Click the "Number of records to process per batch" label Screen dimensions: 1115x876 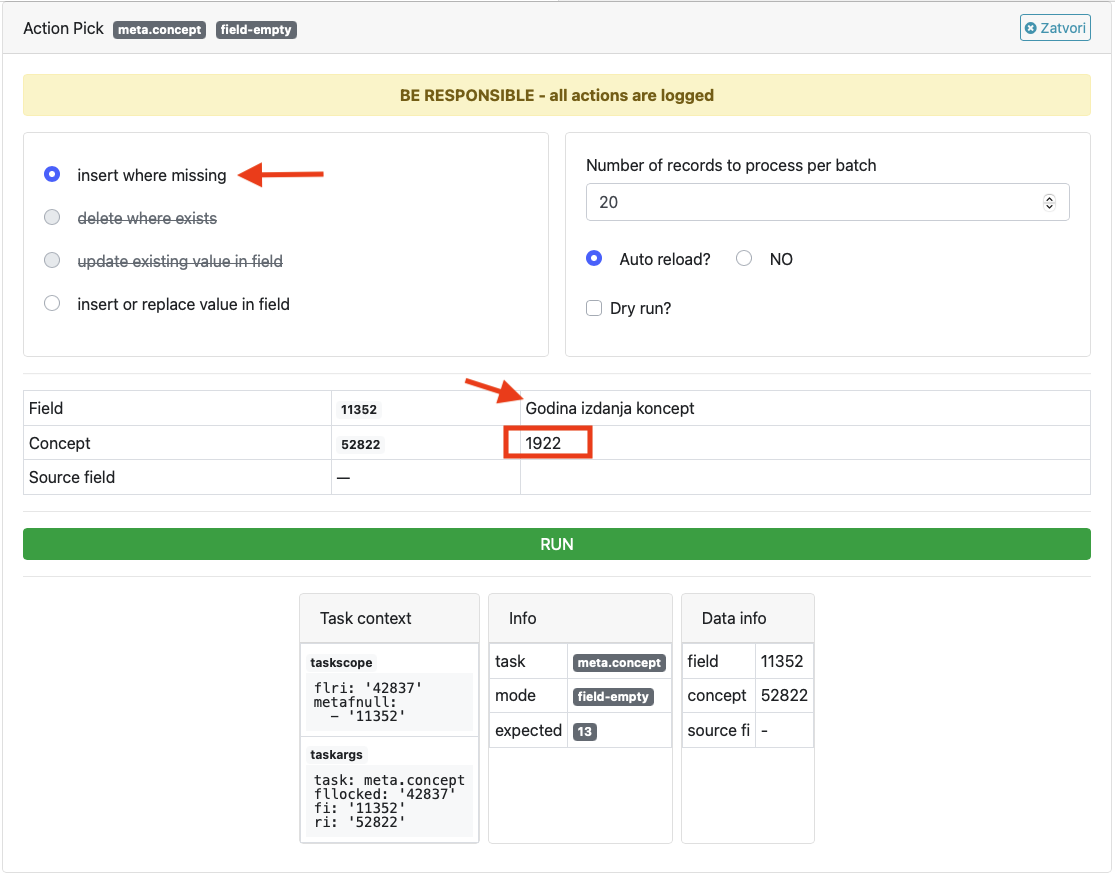731,165
